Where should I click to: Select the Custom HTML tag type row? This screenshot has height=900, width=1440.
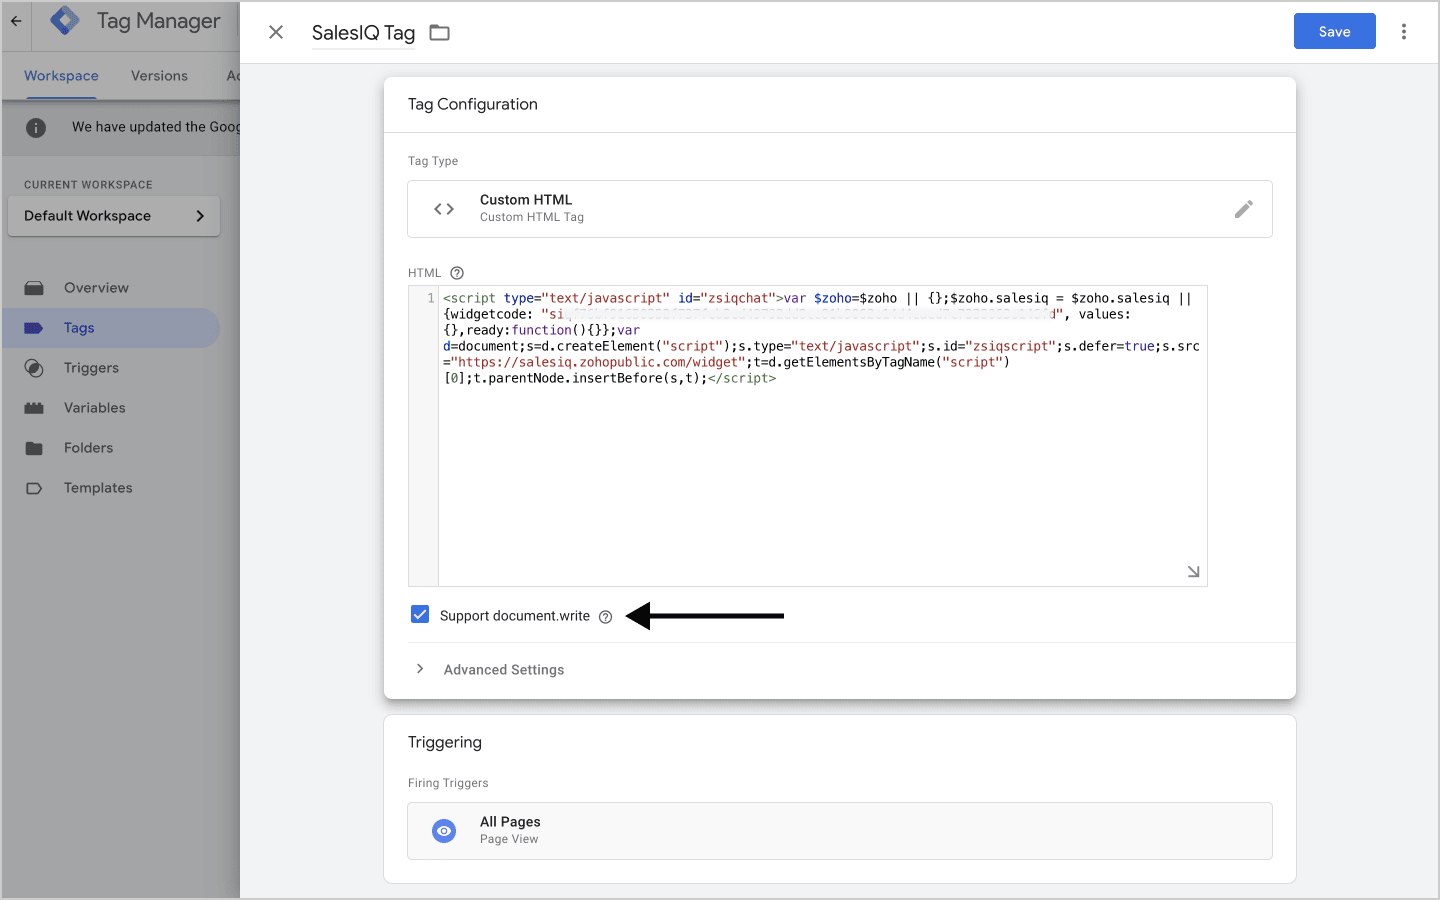coord(839,209)
